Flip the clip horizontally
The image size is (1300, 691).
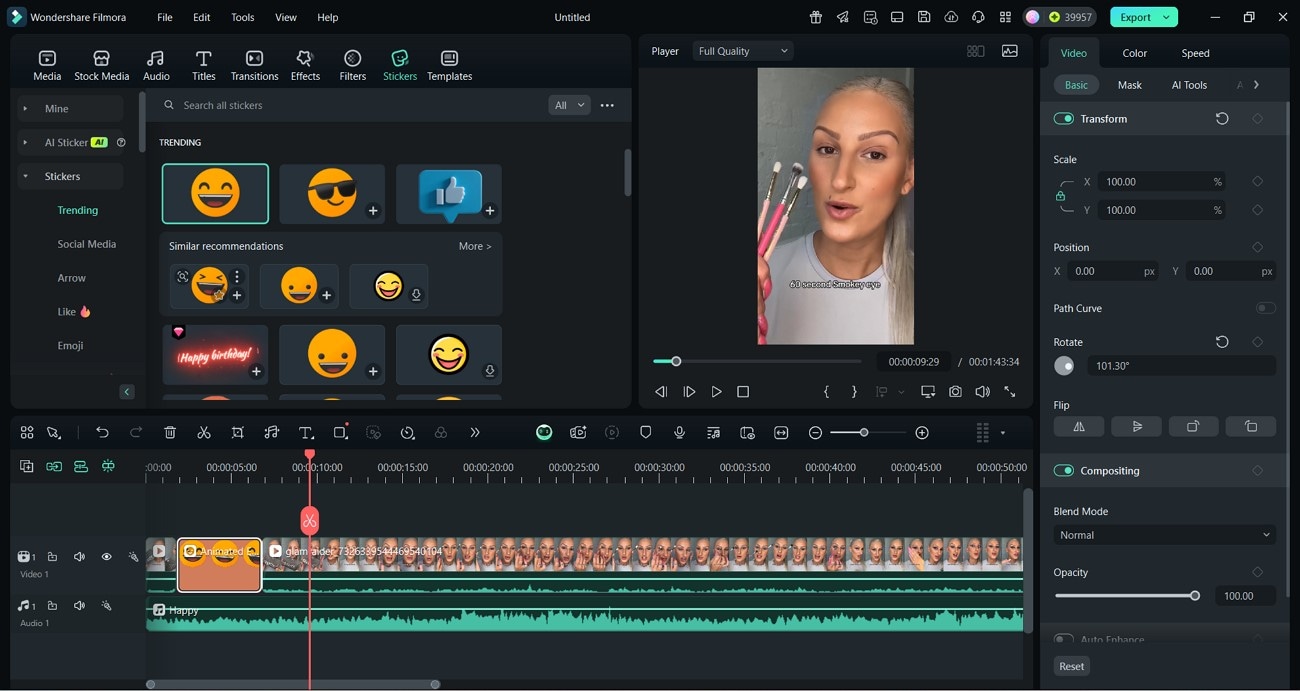pyautogui.click(x=1079, y=426)
